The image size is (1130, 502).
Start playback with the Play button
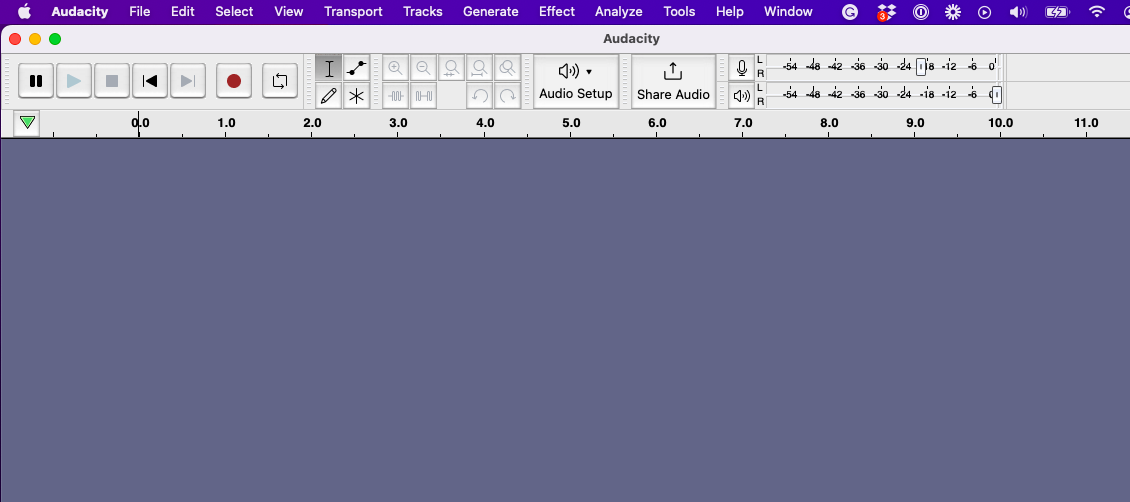click(x=74, y=81)
